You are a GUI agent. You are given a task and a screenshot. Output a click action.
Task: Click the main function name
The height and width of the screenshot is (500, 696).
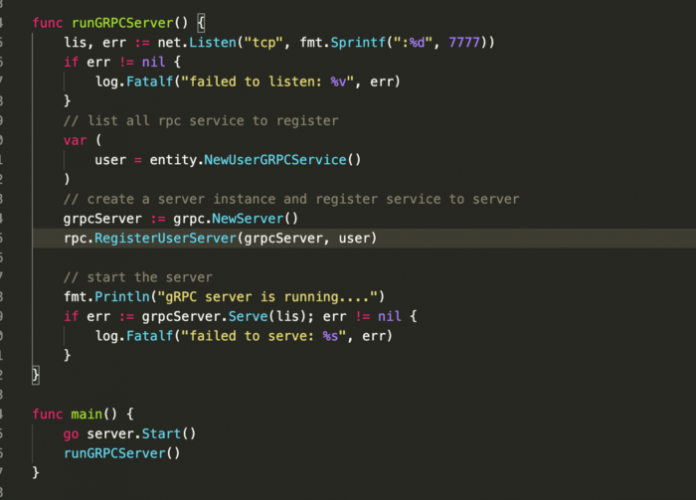90,413
